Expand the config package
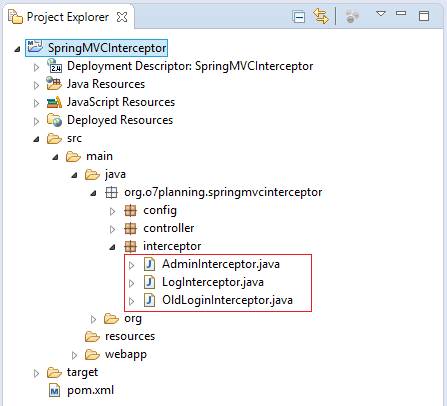Screen dimensions: 447x406 coord(112,211)
